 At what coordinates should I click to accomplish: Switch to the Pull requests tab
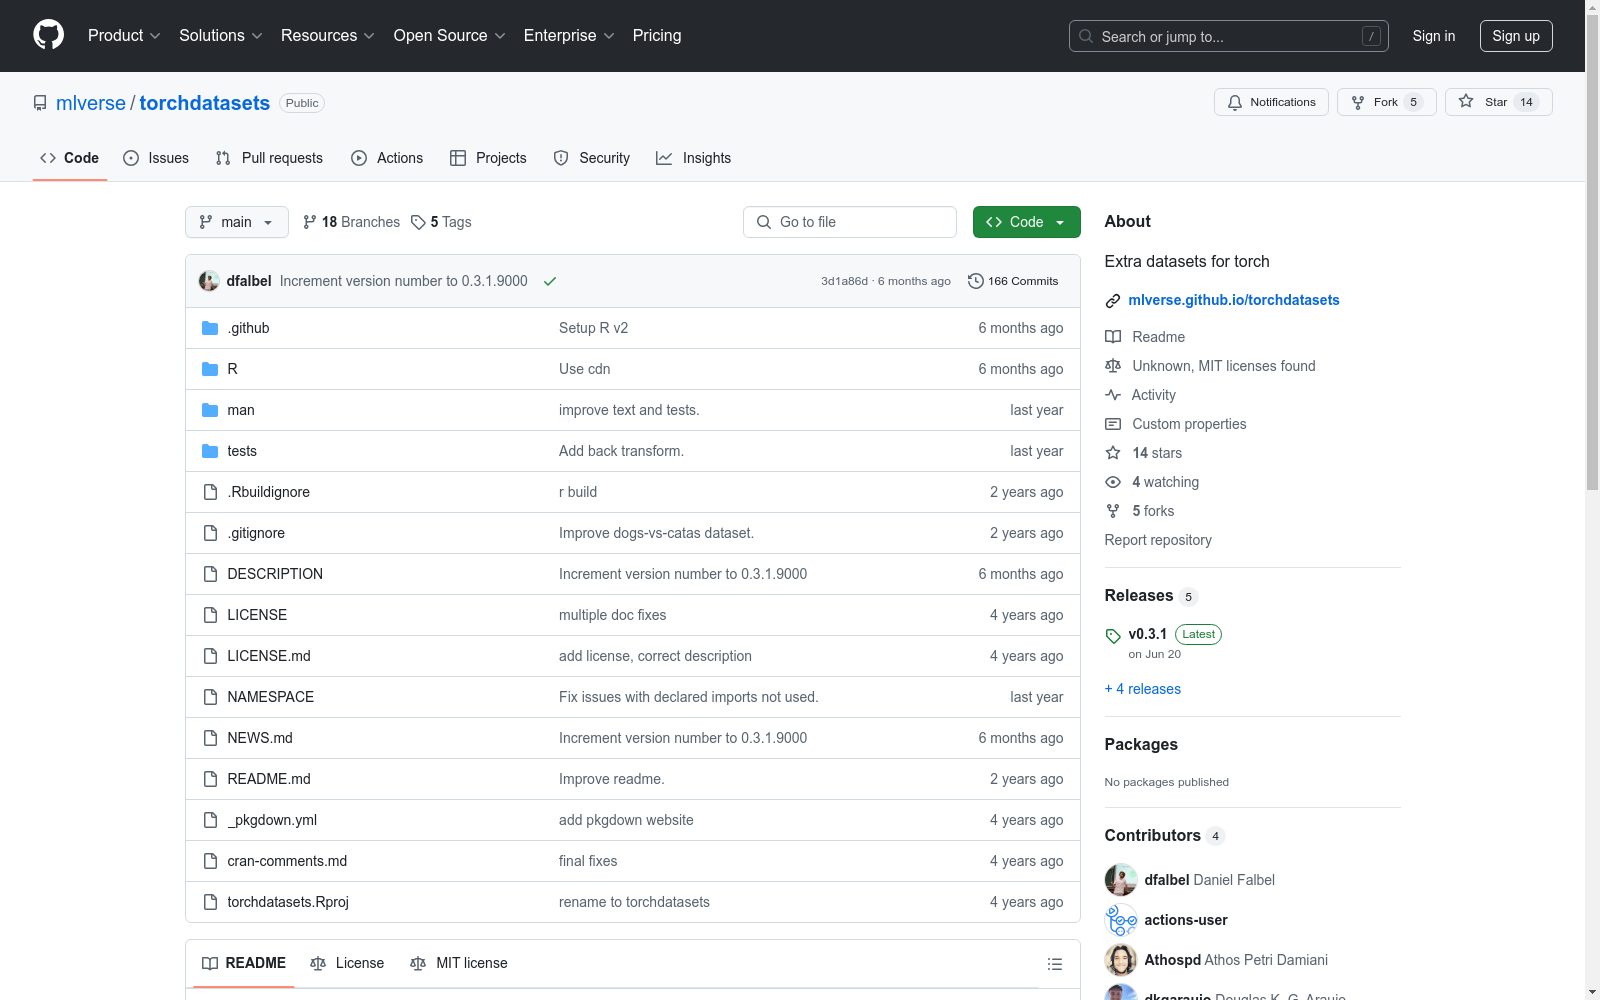click(269, 158)
